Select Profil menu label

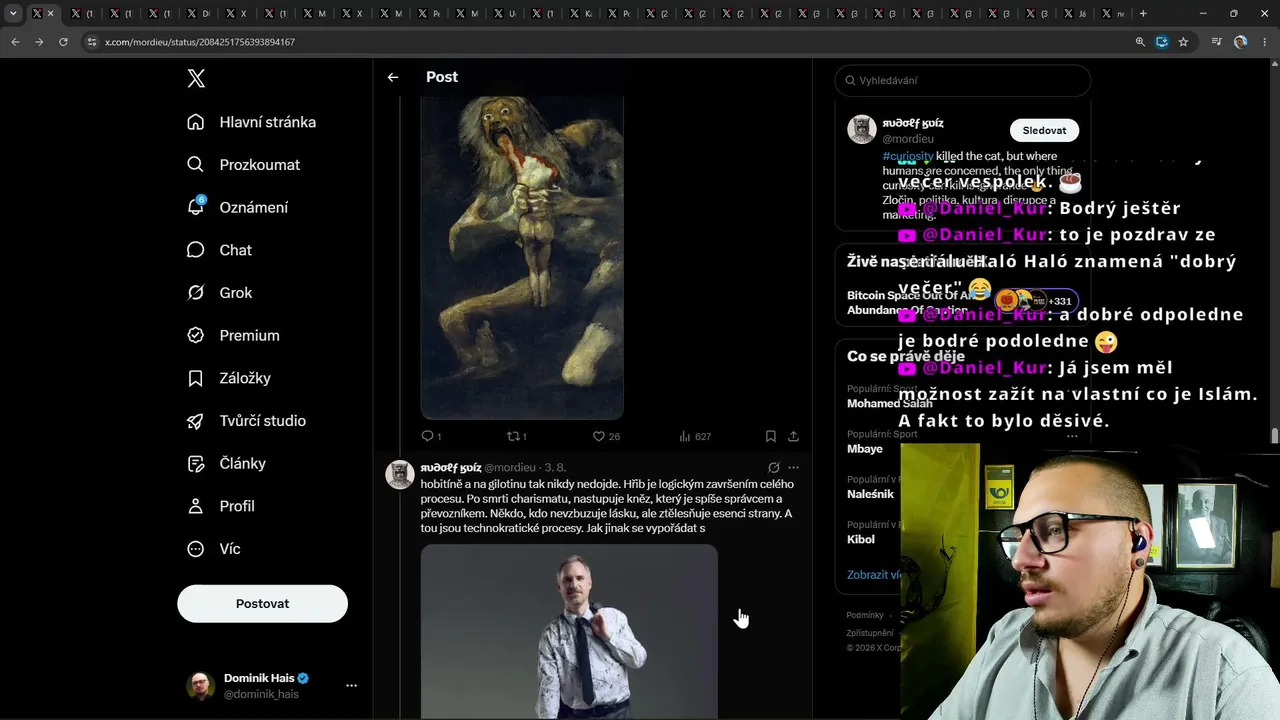click(237, 506)
